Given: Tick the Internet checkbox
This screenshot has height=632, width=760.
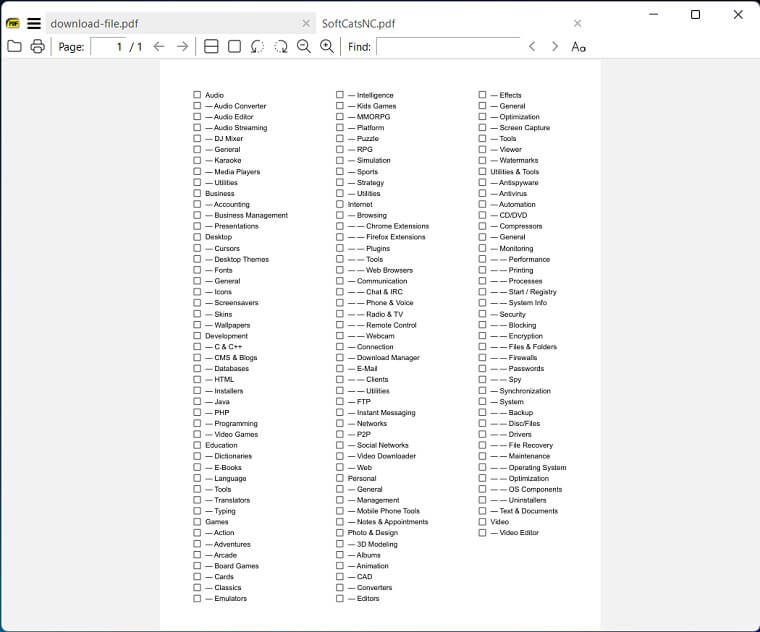Looking at the screenshot, I should pos(340,204).
